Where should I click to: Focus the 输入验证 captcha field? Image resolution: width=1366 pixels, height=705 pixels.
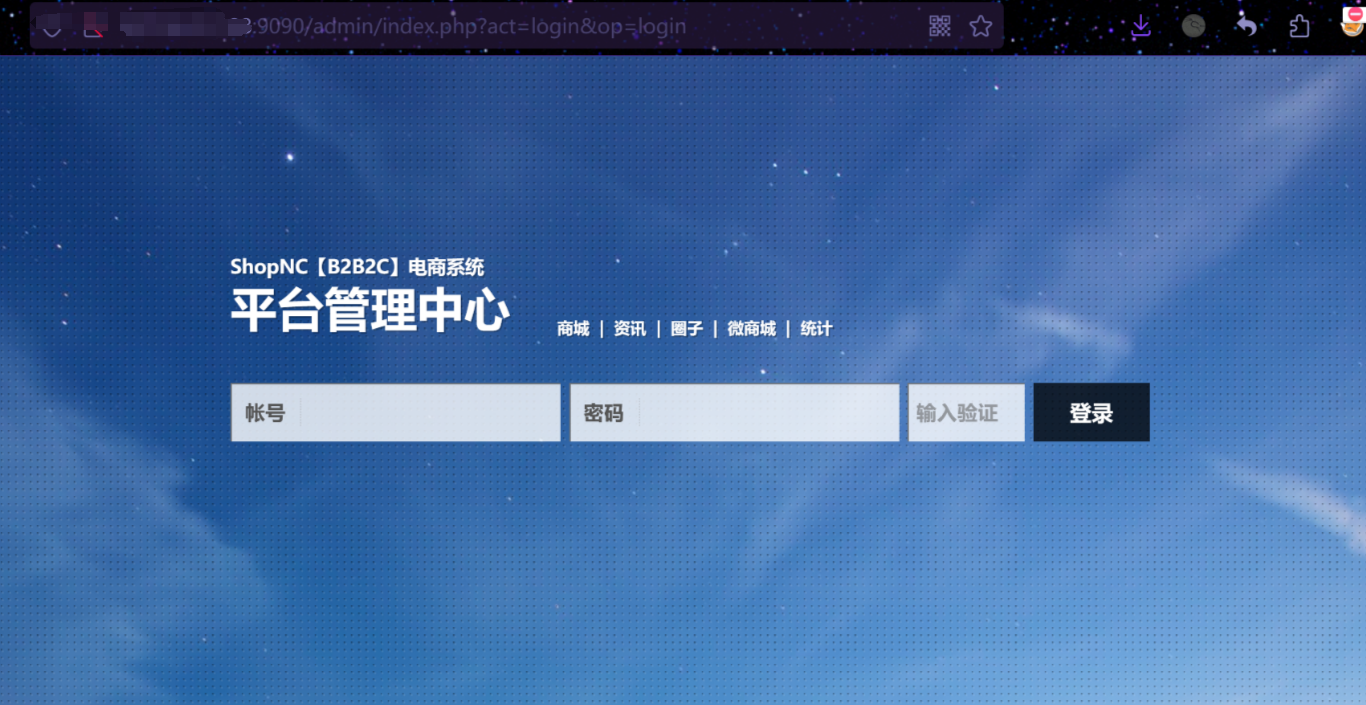pos(967,413)
